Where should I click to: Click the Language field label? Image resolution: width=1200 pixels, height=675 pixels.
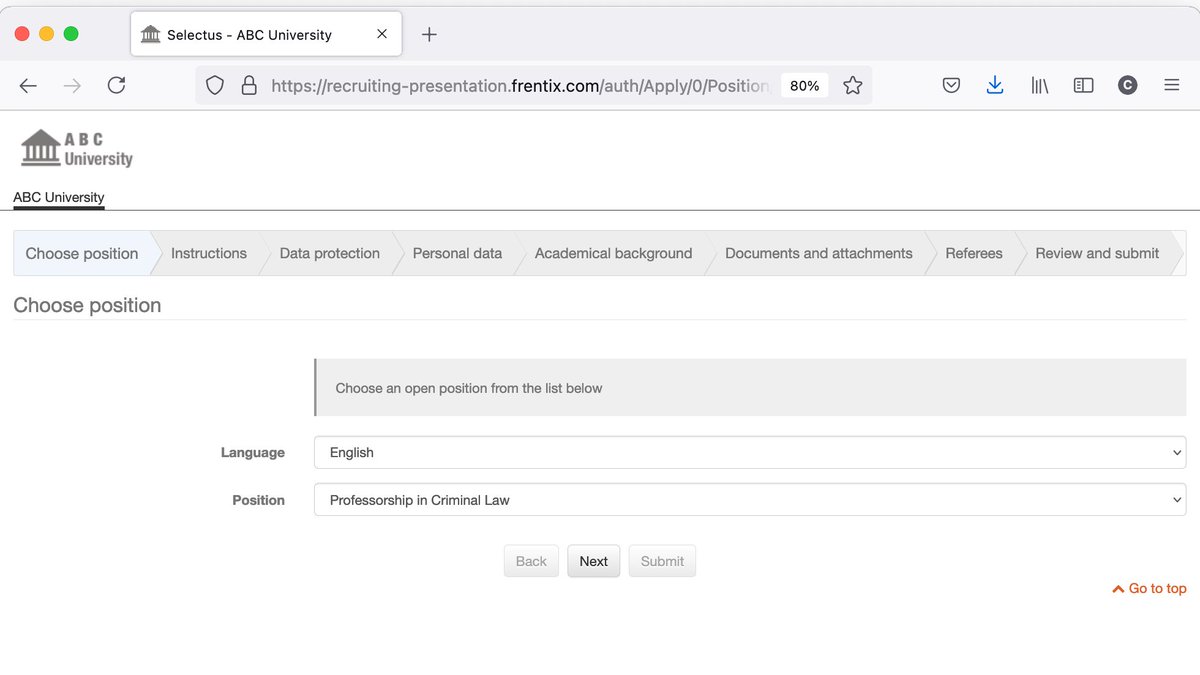pos(253,452)
